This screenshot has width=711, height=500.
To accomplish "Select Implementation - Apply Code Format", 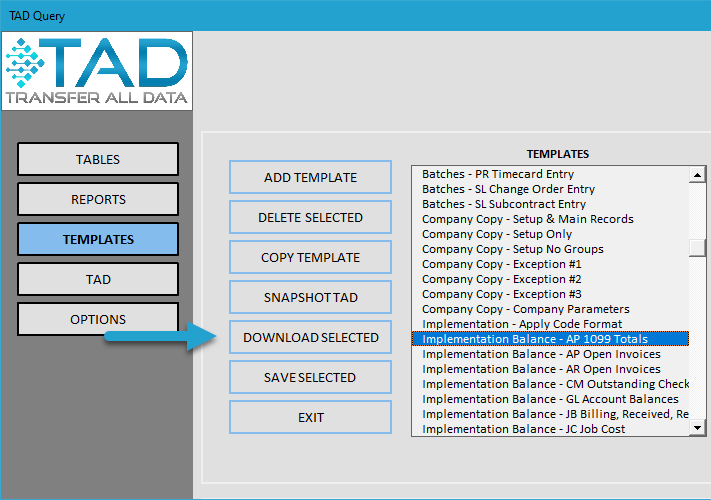I will 550,324.
